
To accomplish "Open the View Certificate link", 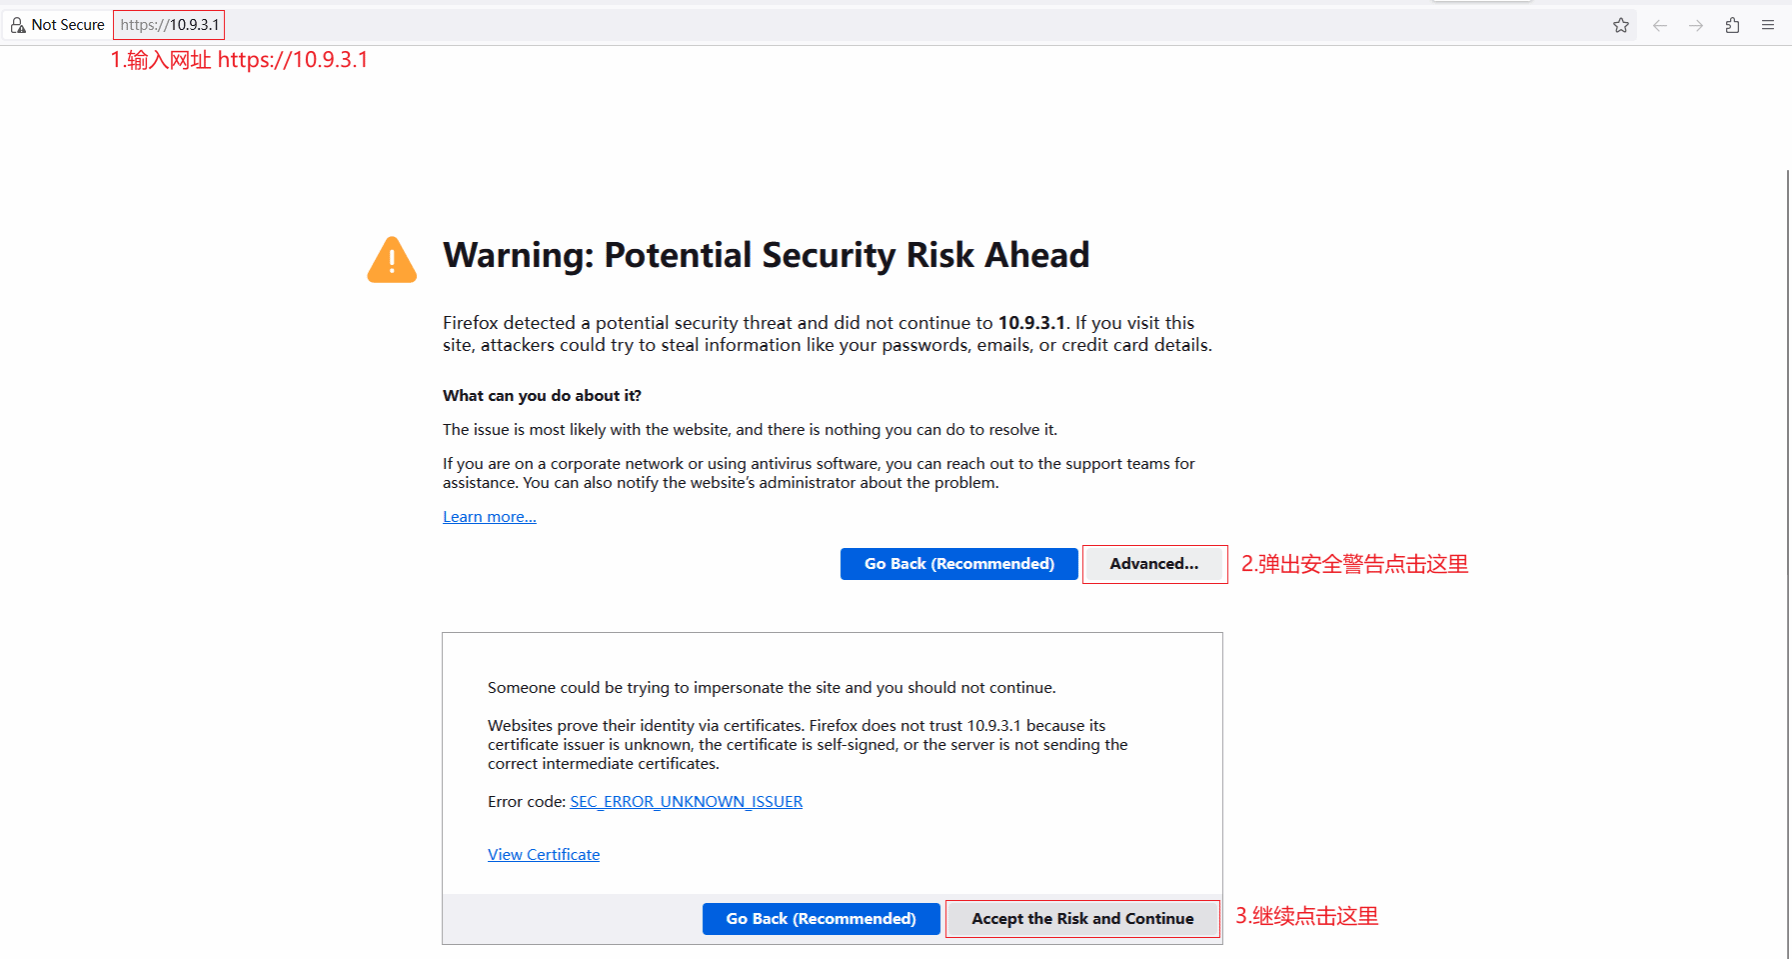I will 543,855.
